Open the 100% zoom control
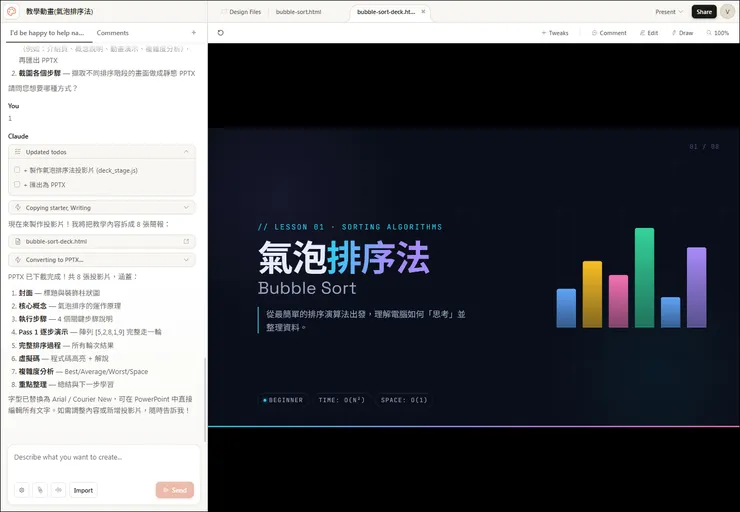The width and height of the screenshot is (740, 512). (x=717, y=33)
